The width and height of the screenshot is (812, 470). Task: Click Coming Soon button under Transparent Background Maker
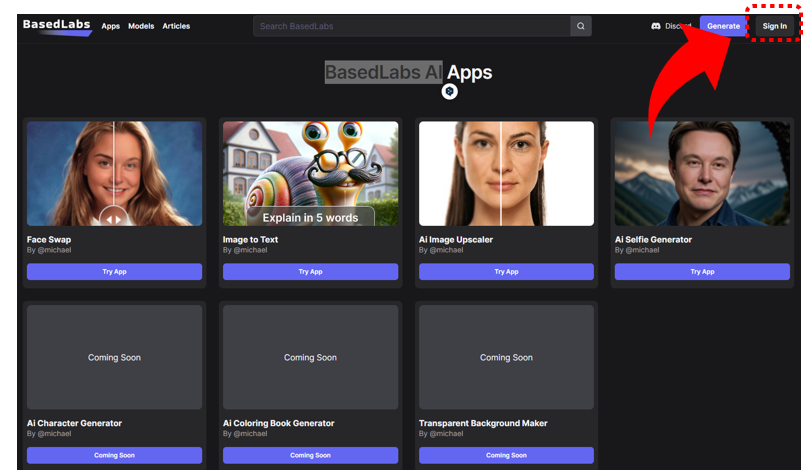point(506,456)
